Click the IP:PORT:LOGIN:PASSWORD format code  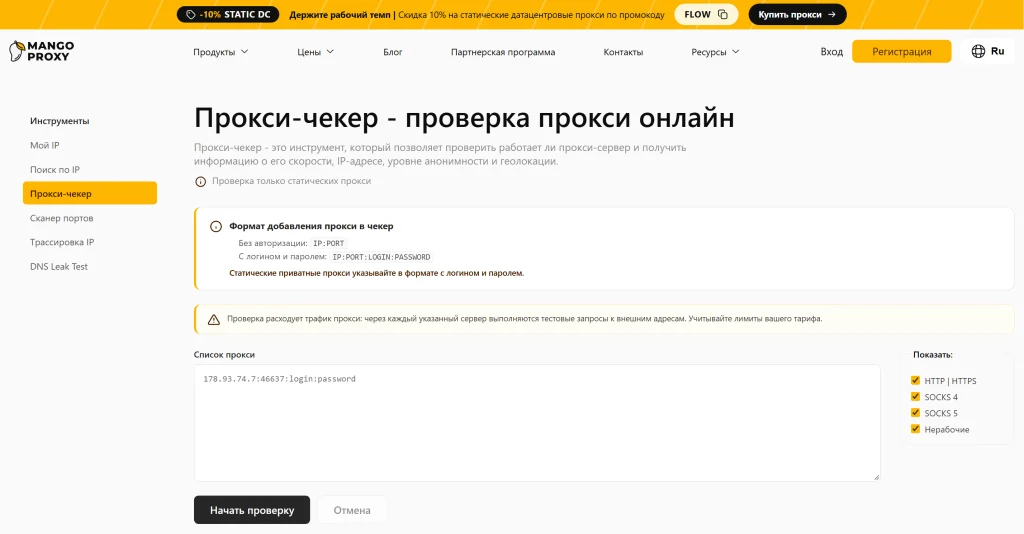[x=381, y=257]
